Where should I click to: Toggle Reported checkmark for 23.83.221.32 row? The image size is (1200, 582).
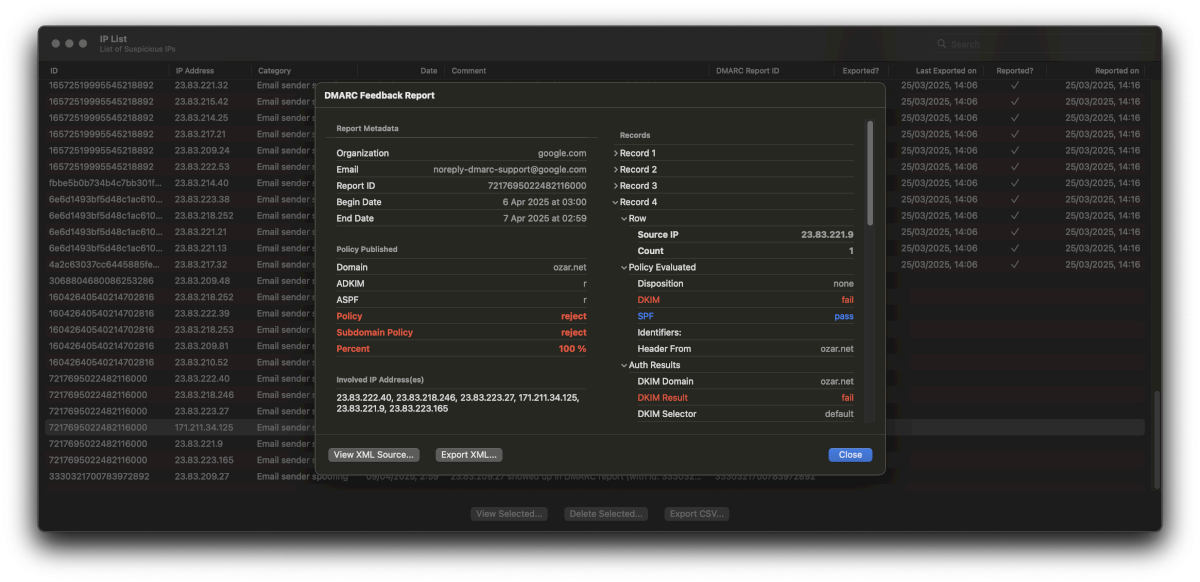tap(1014, 85)
